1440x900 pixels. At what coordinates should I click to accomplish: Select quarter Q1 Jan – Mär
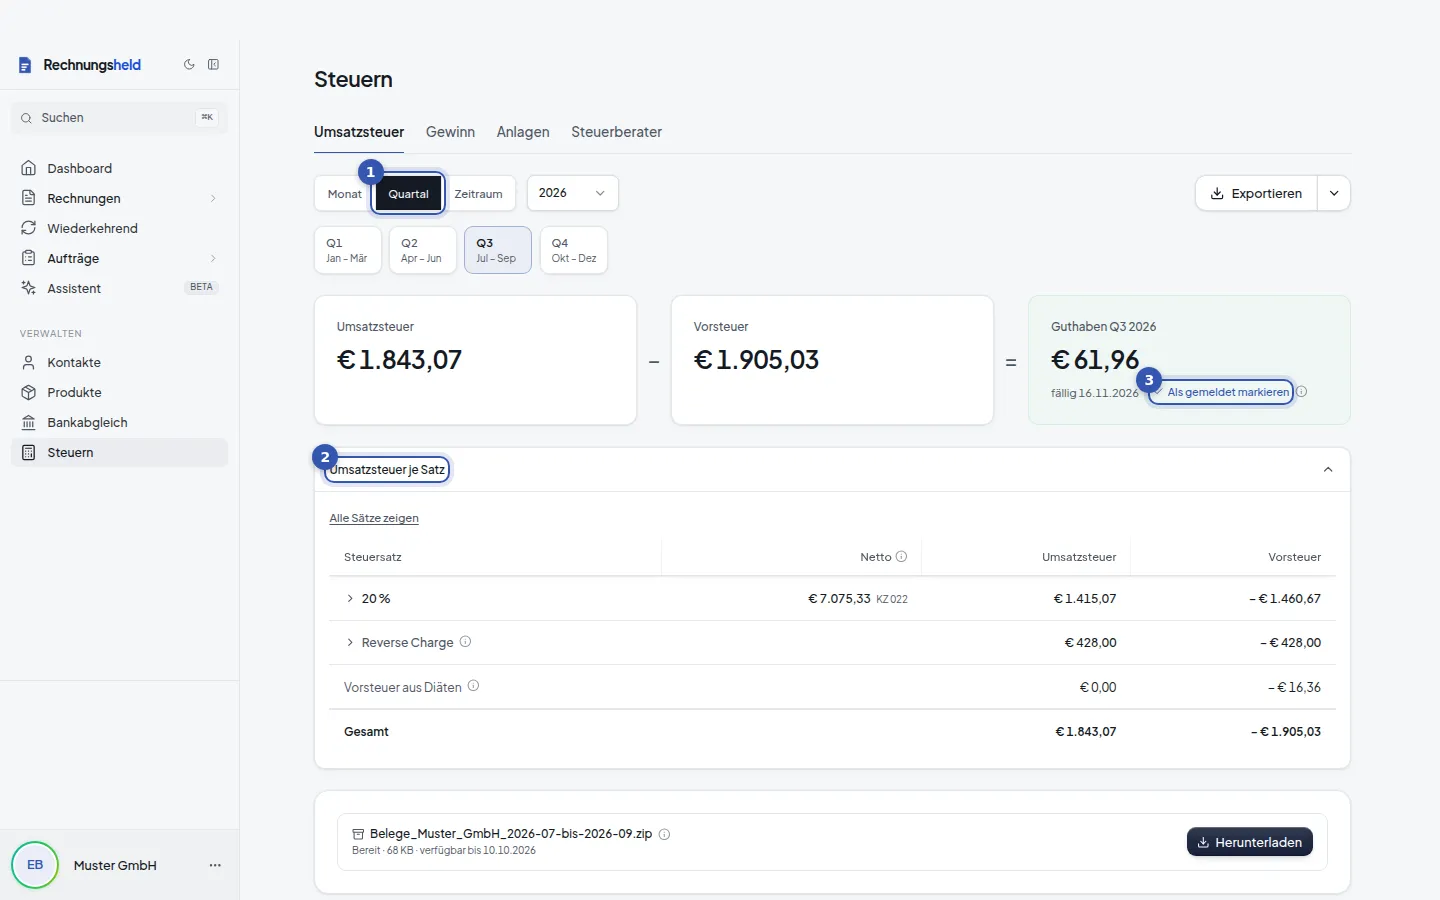click(x=347, y=250)
